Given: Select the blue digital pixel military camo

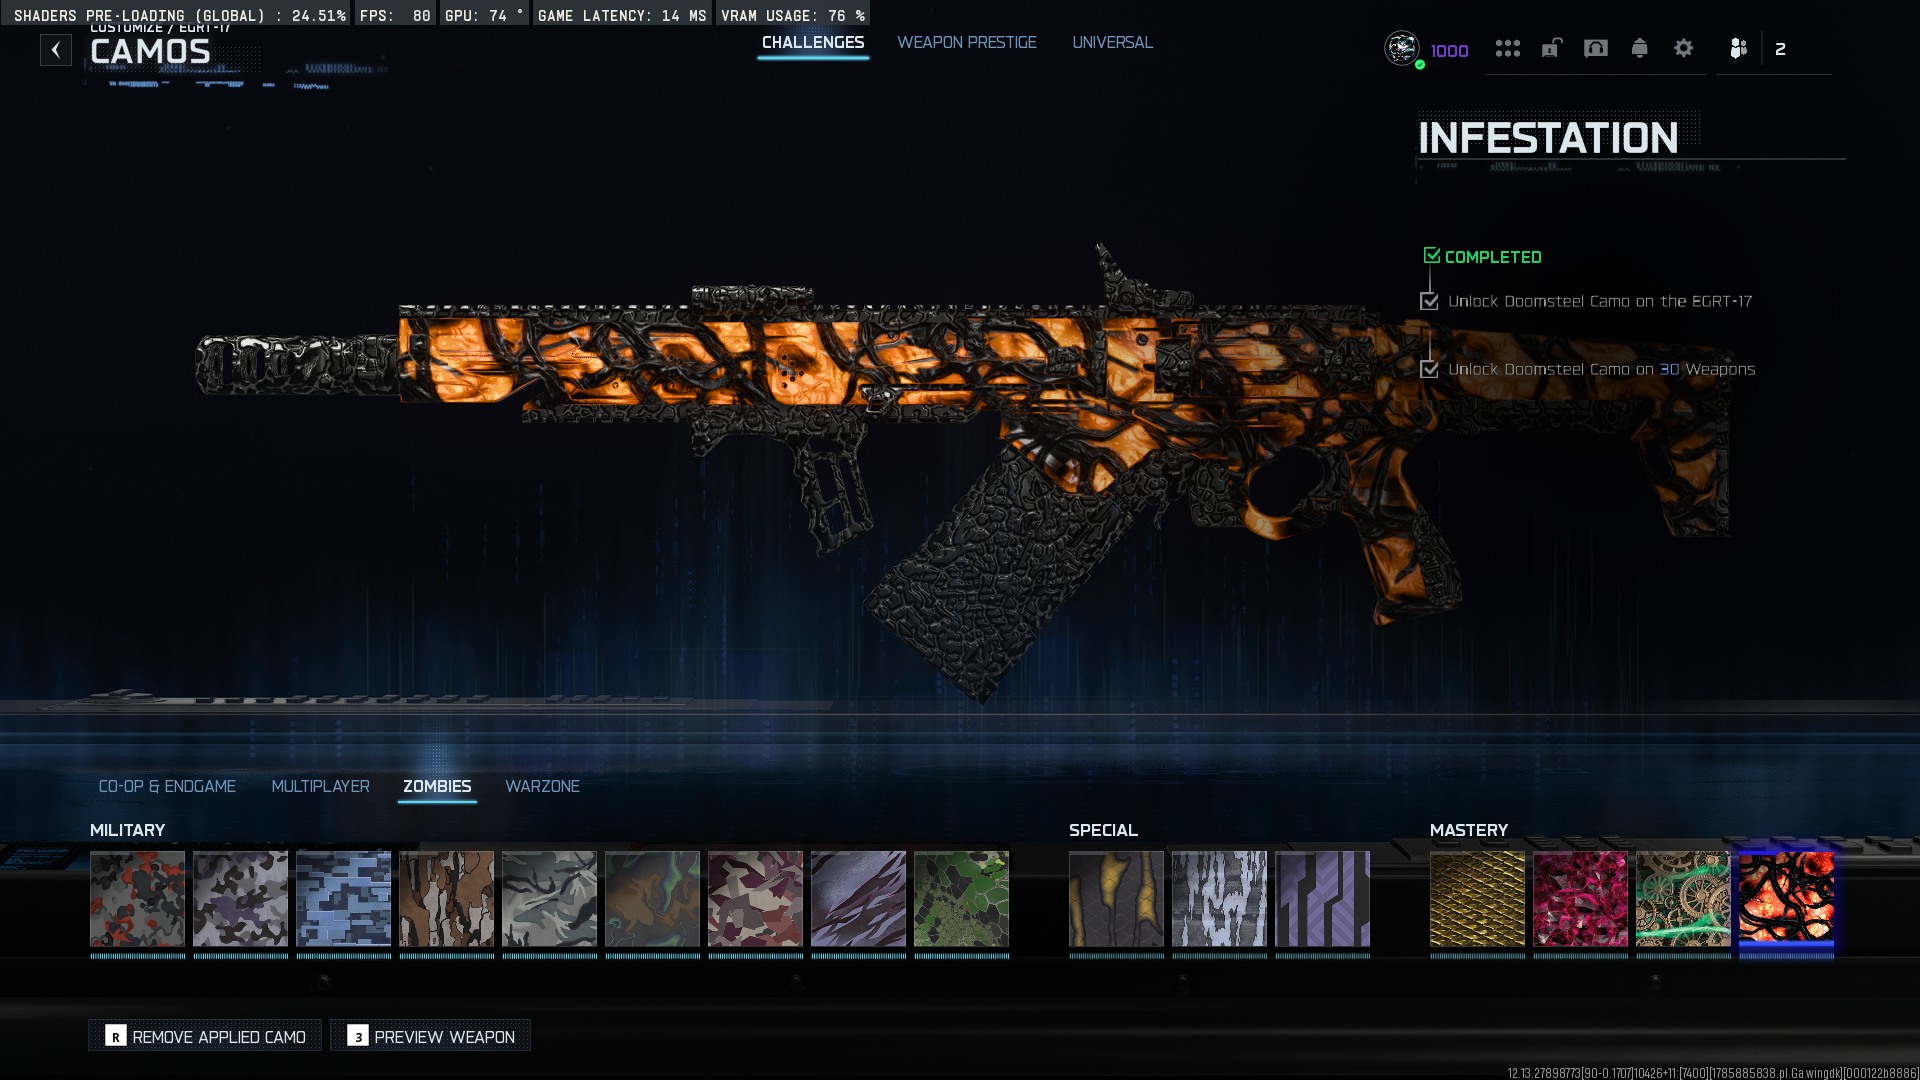Looking at the screenshot, I should tap(344, 899).
